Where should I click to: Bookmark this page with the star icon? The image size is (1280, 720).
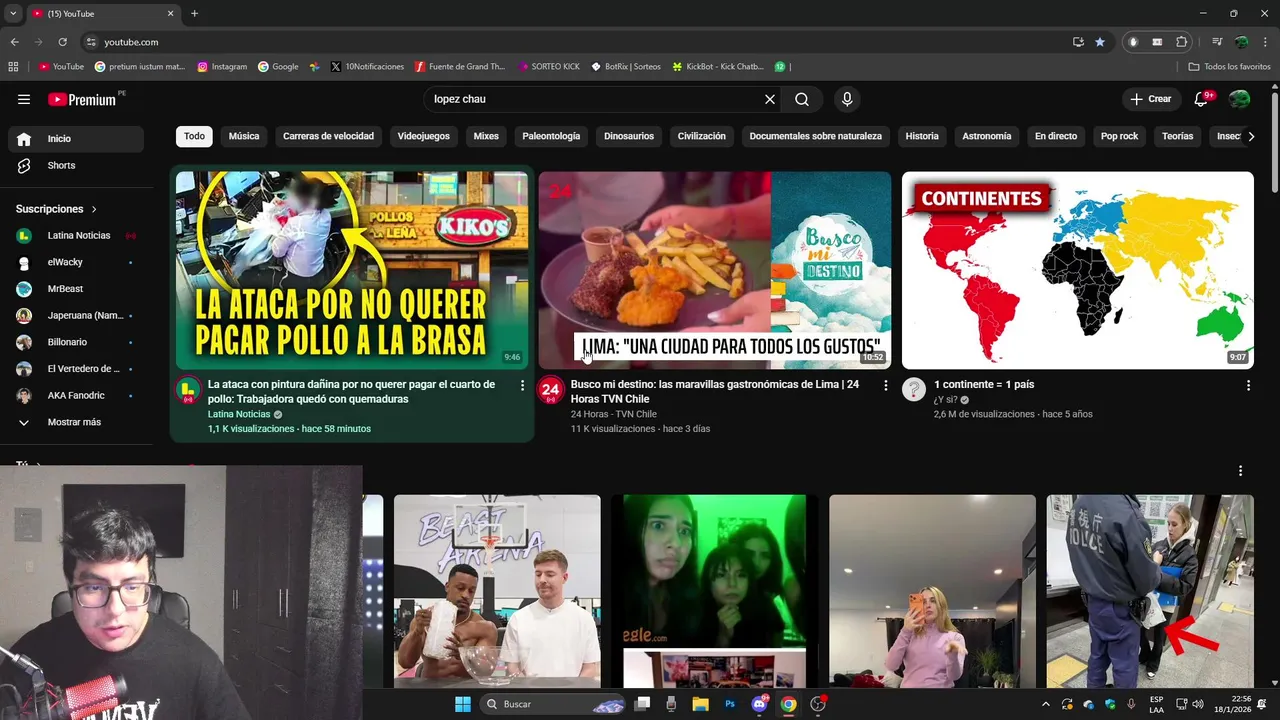[x=1100, y=42]
